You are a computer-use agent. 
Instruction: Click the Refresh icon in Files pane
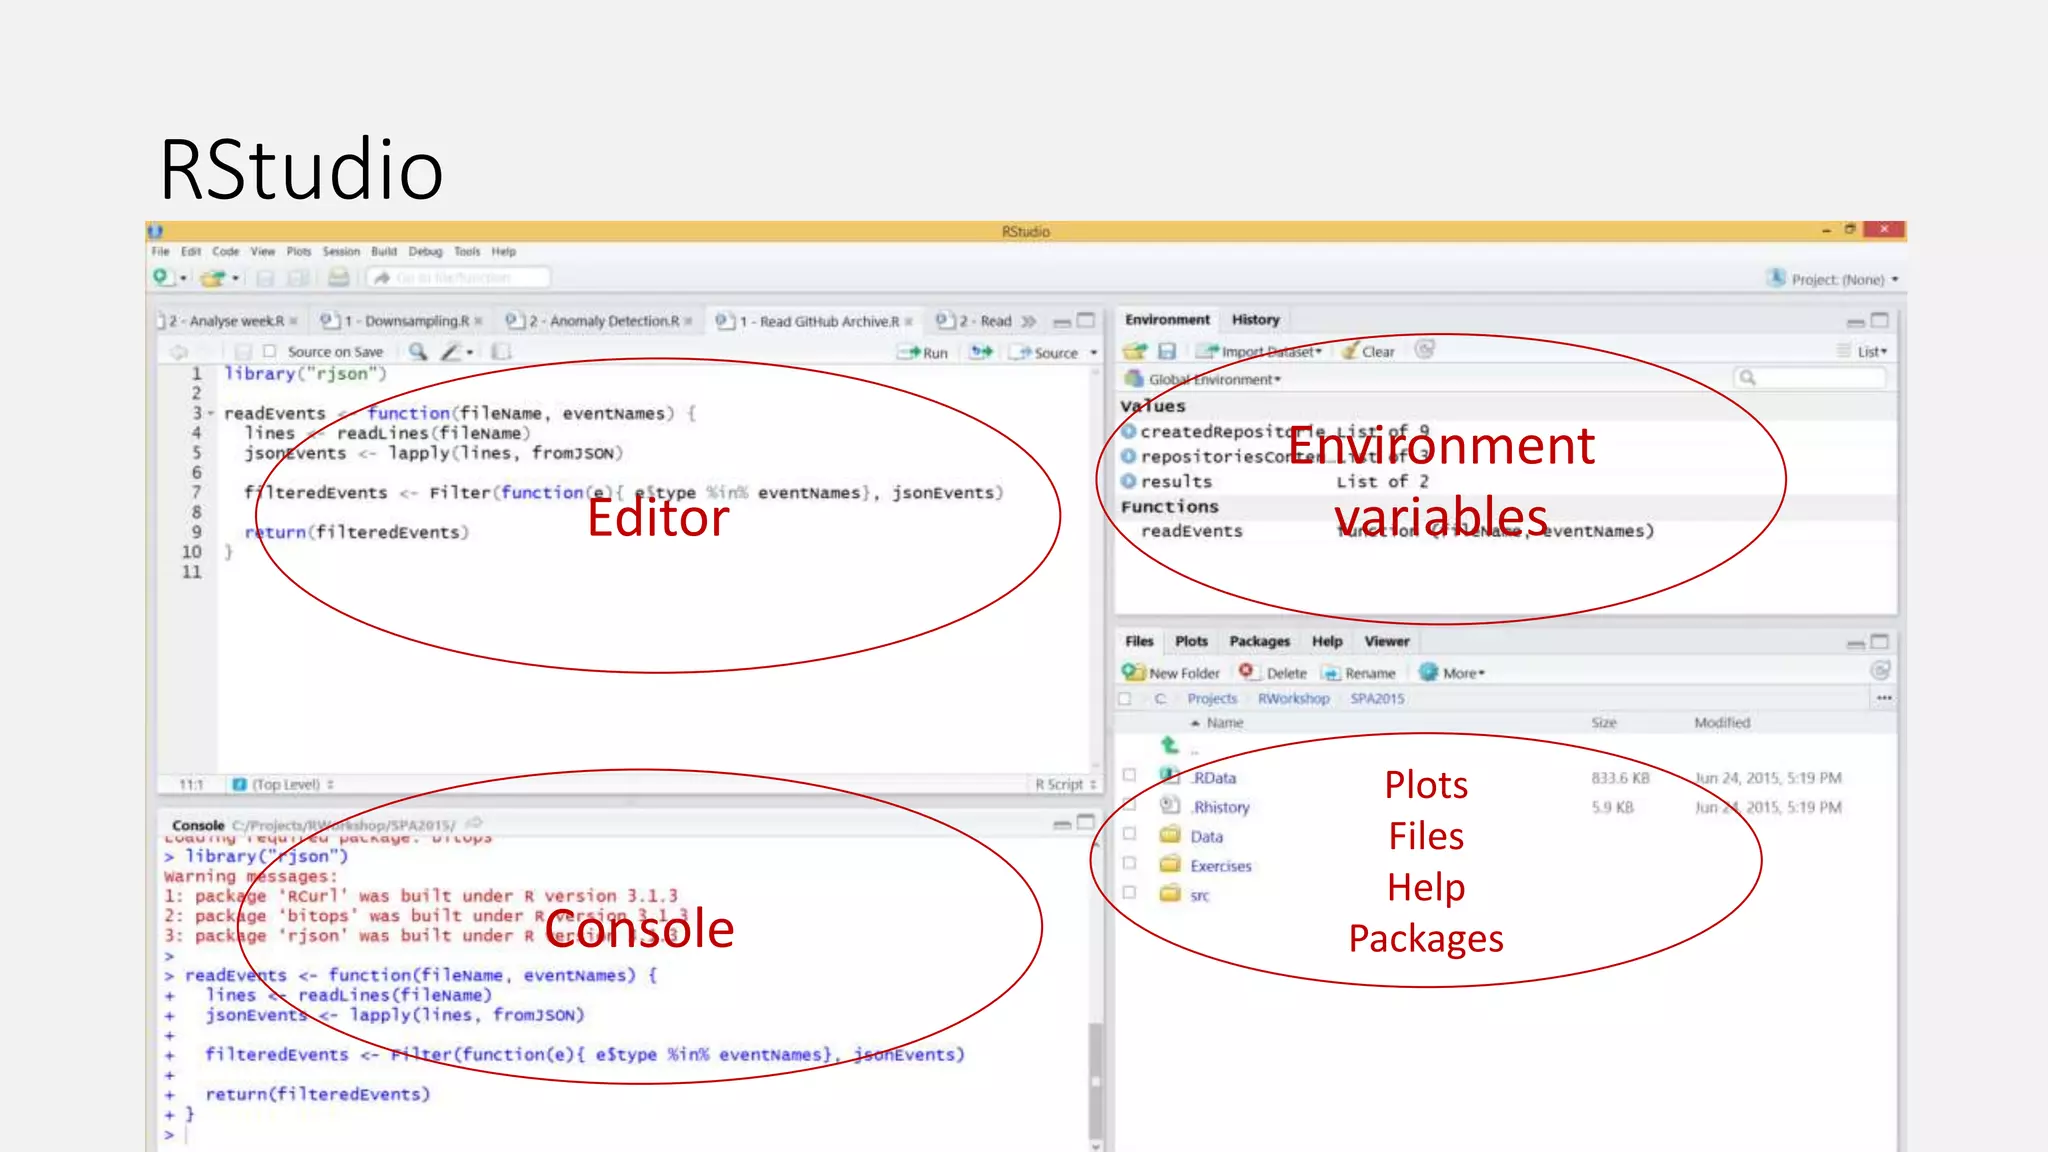pyautogui.click(x=1880, y=671)
